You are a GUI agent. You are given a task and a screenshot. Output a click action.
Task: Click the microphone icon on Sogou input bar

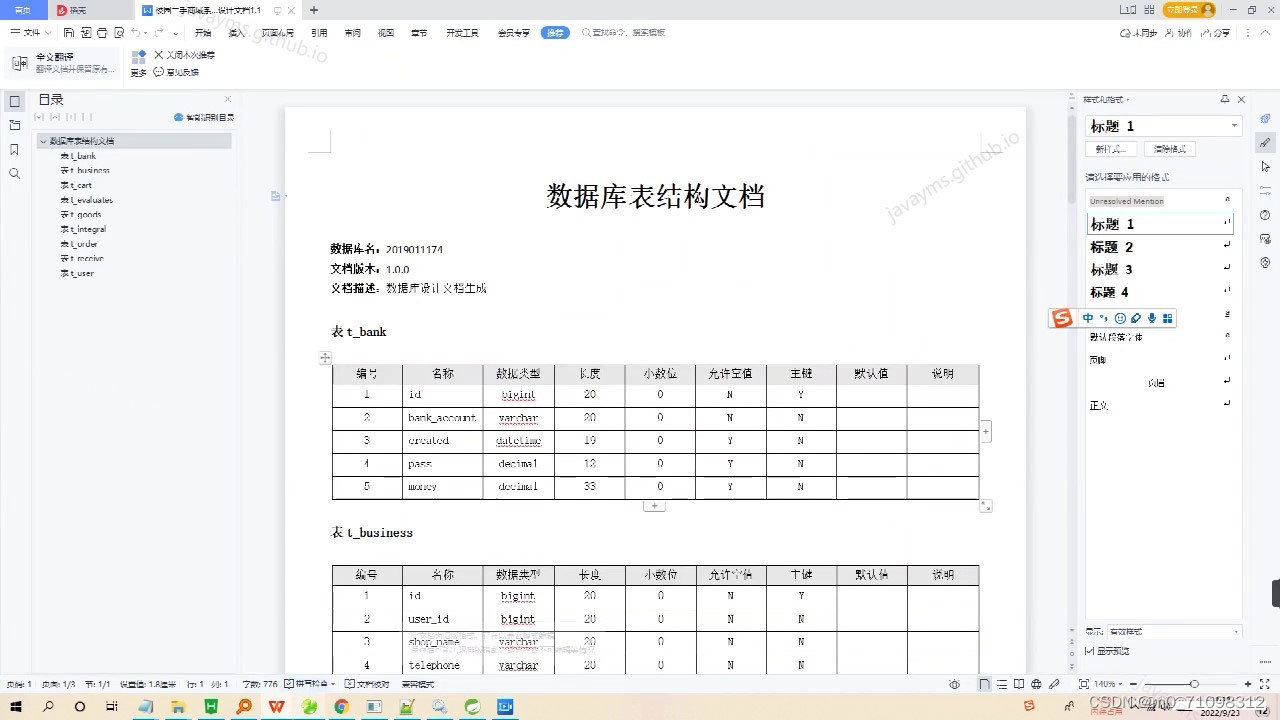(x=1152, y=318)
